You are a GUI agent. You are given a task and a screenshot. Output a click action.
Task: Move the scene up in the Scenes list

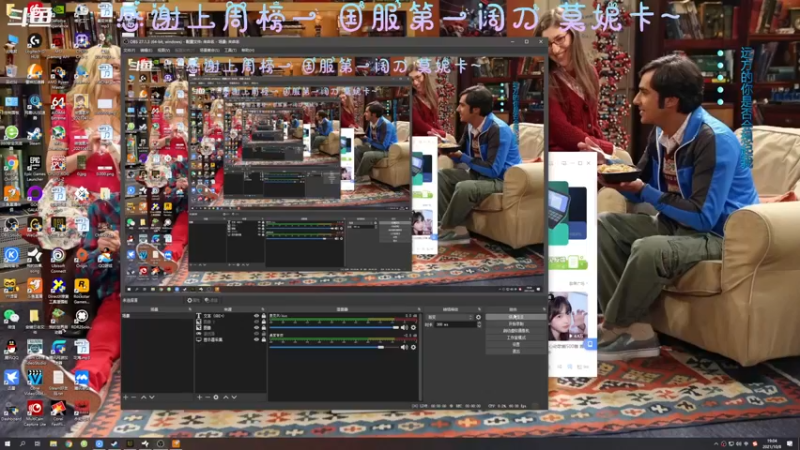[143, 397]
